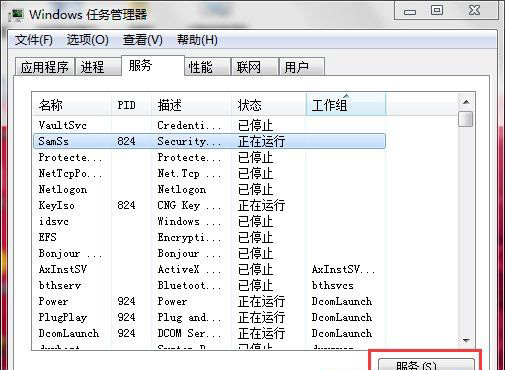The image size is (505, 370).
Task: Select the NetTcpPo... service row
Action: tap(209, 173)
